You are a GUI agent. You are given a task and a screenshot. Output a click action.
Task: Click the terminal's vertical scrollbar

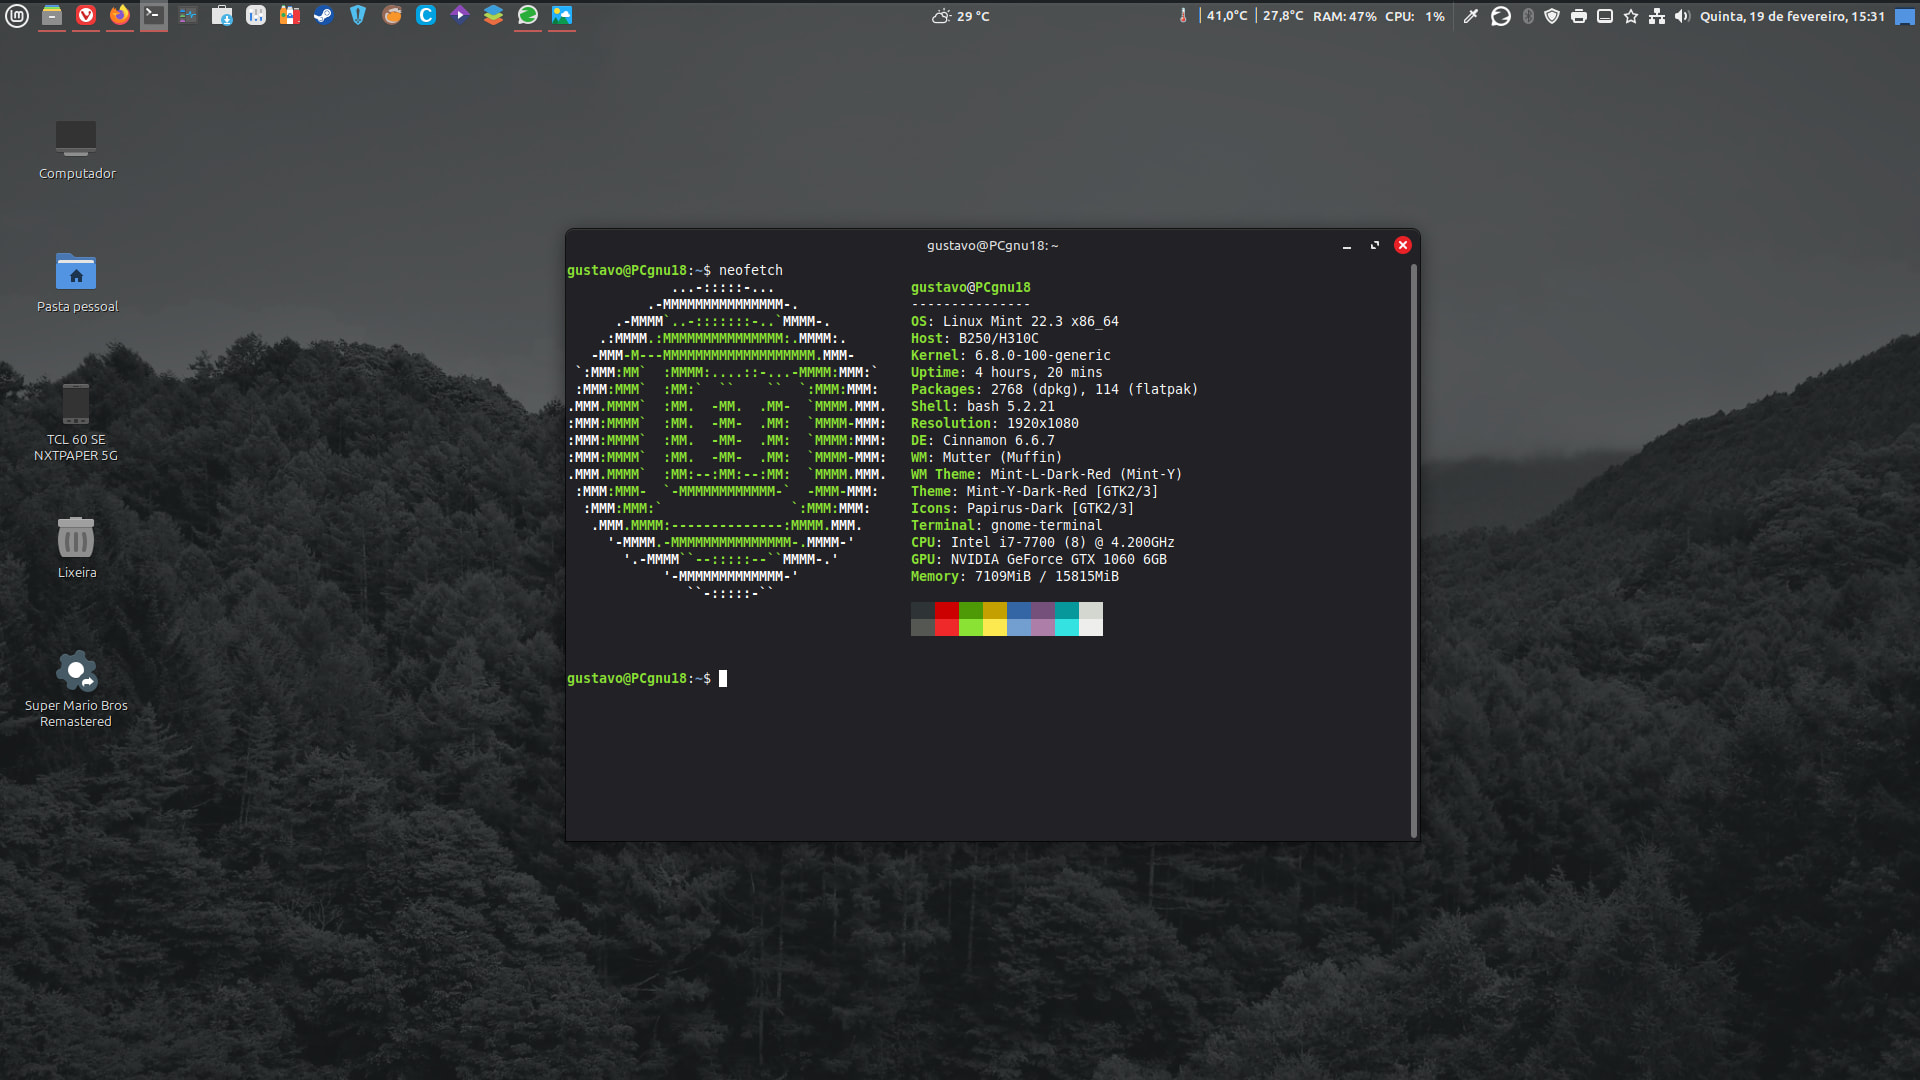coord(1413,550)
